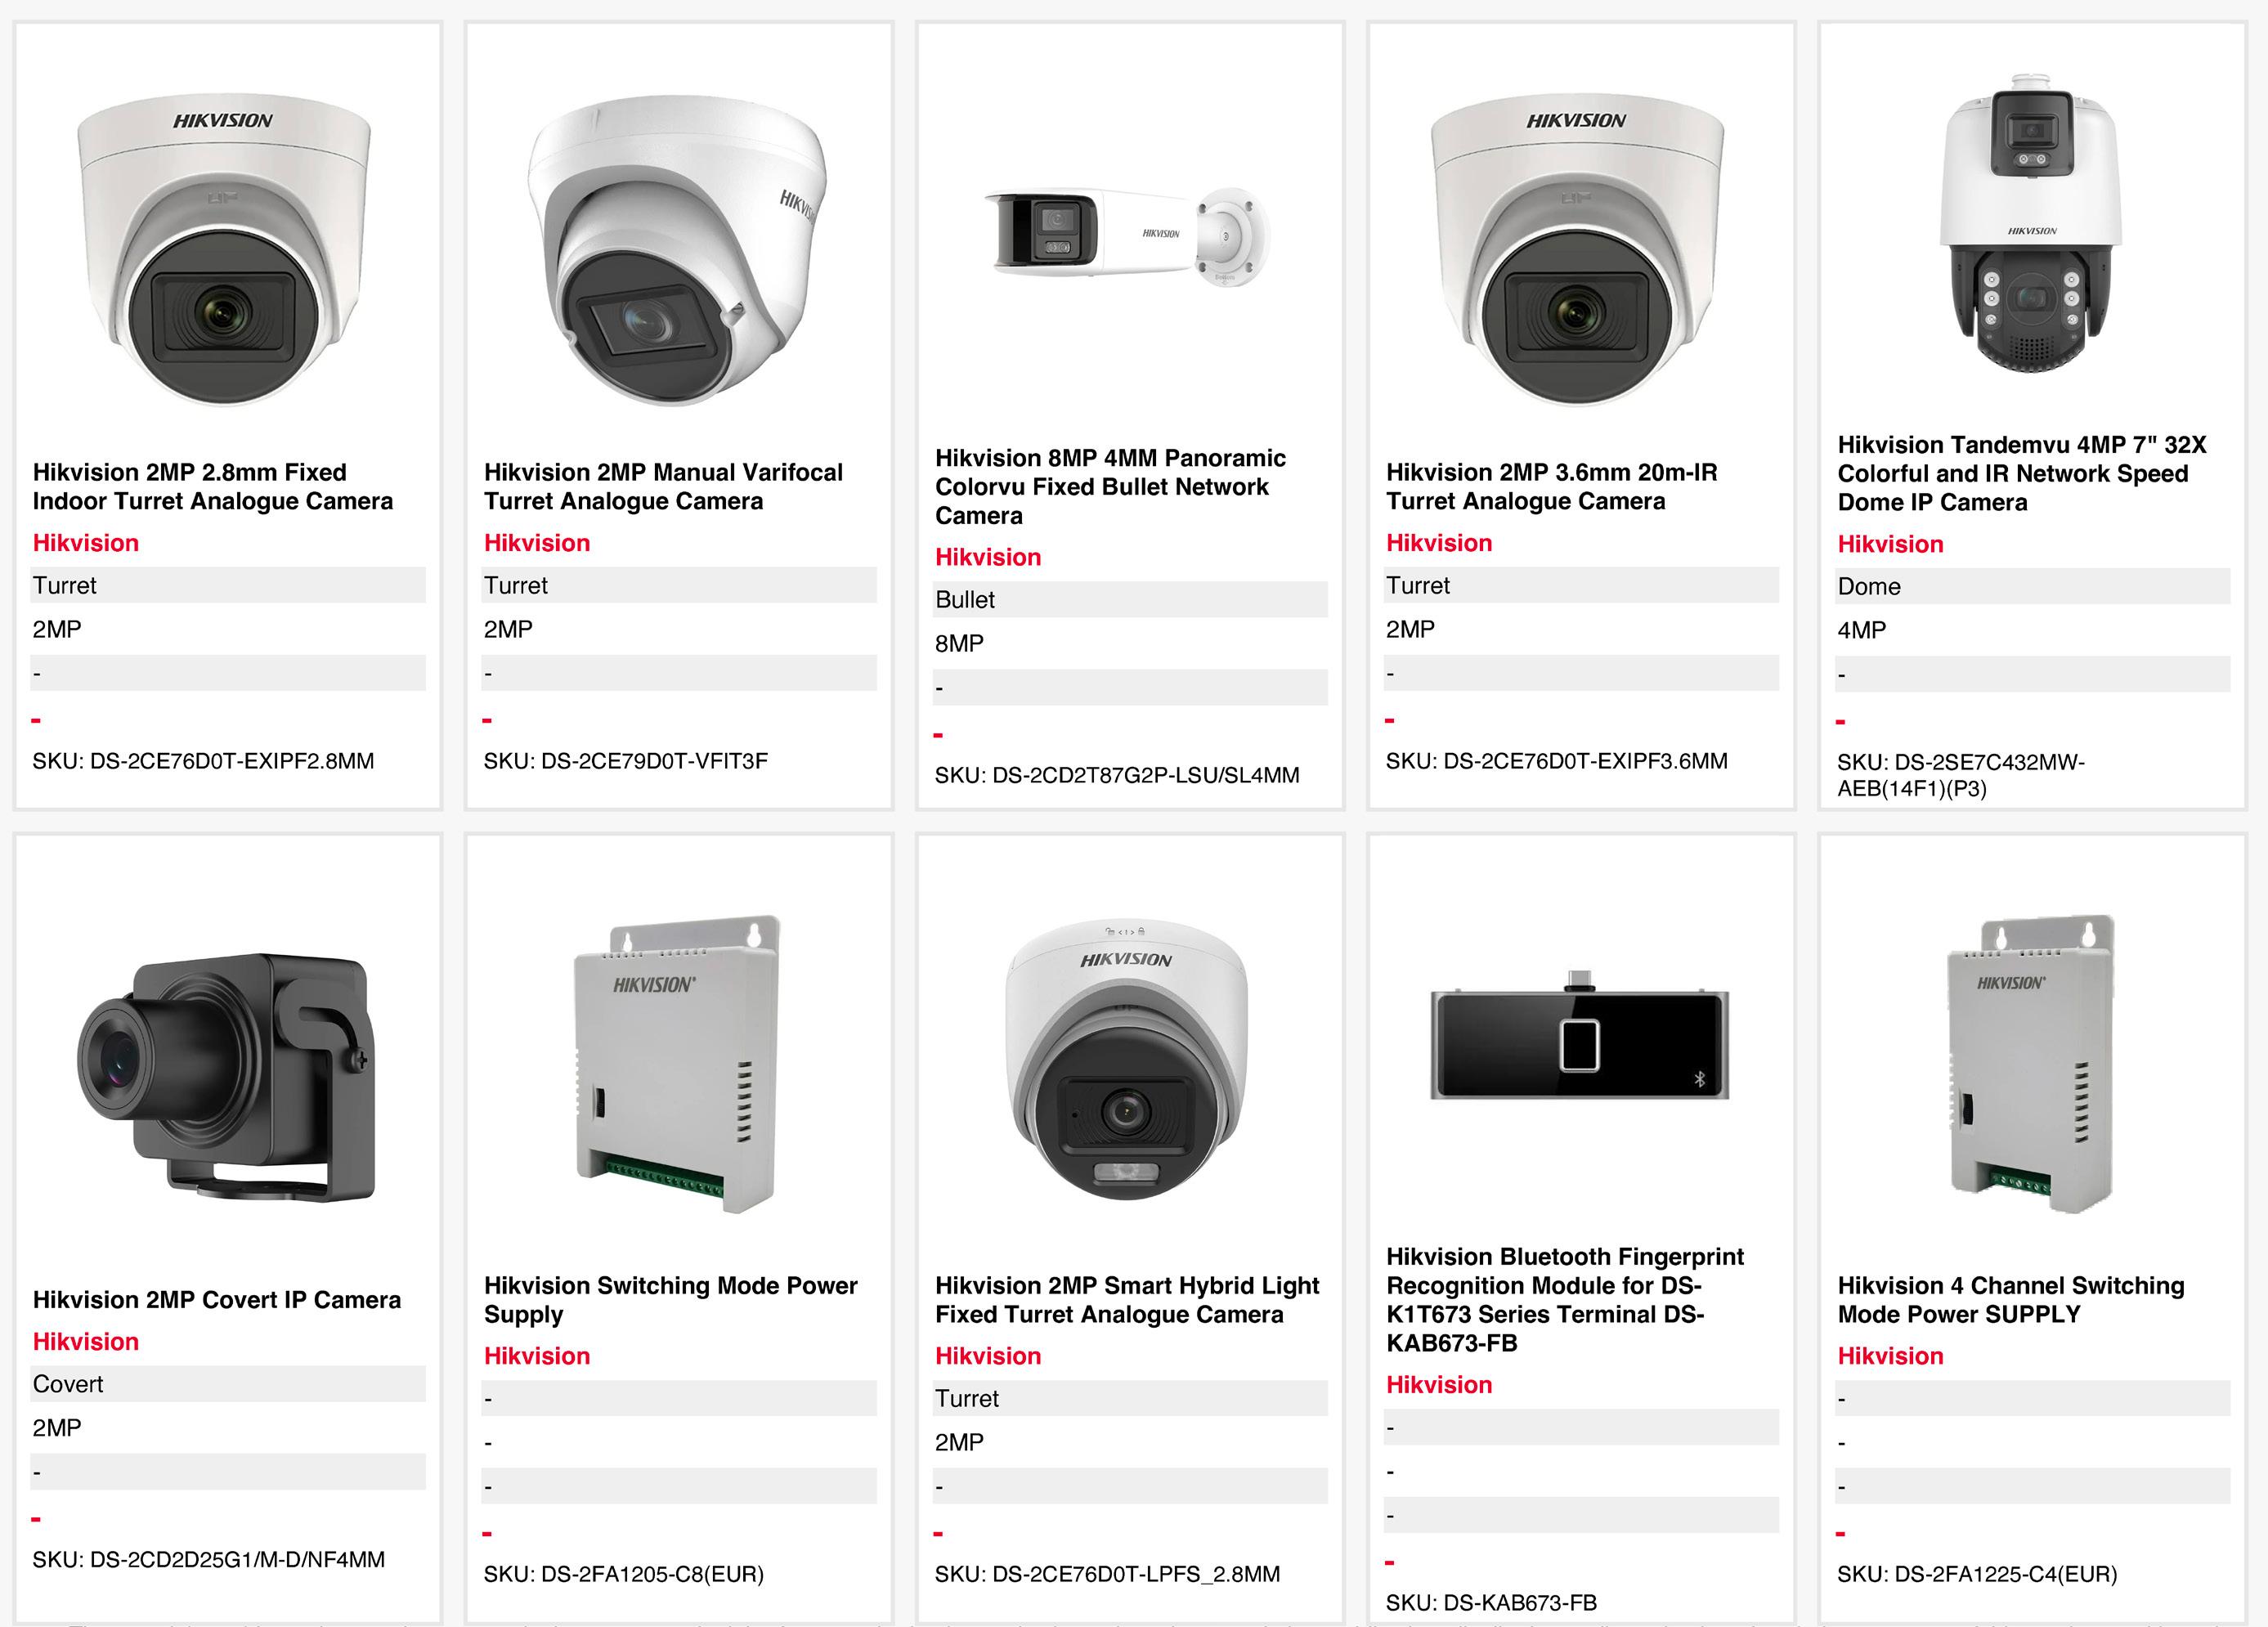The width and height of the screenshot is (2268, 1627).
Task: Click the Switching Mode Power Supply photo
Action: coord(676,1064)
